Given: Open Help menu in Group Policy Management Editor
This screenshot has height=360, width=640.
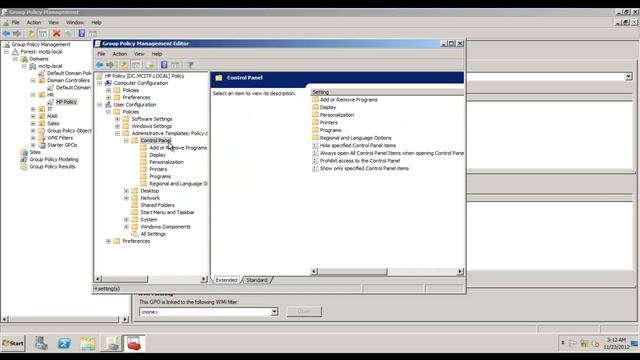Looking at the screenshot, I should point(157,54).
